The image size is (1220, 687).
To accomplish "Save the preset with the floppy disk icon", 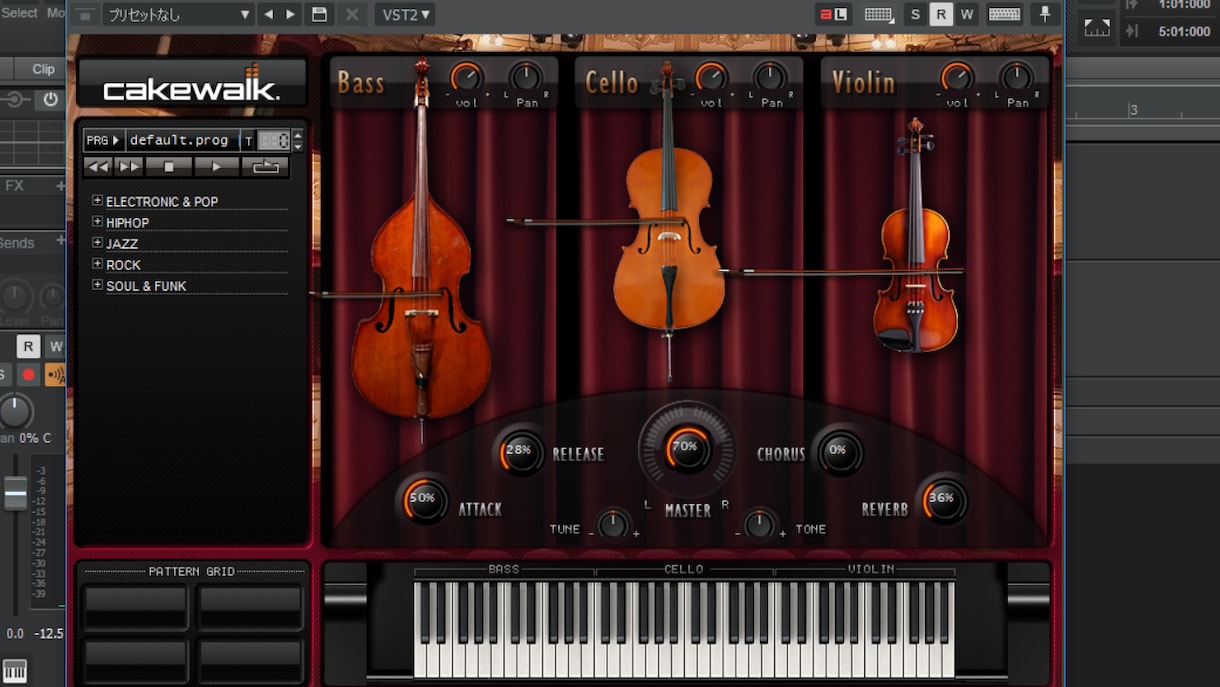I will 319,14.
